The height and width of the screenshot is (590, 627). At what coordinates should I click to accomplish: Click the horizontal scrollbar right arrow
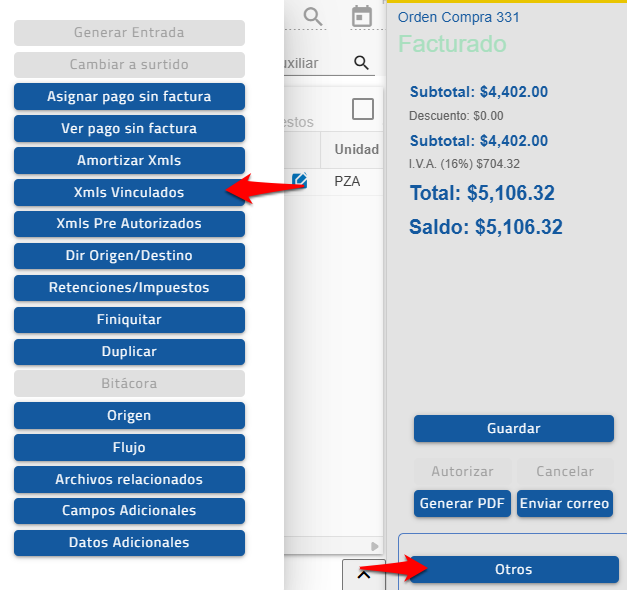376,547
